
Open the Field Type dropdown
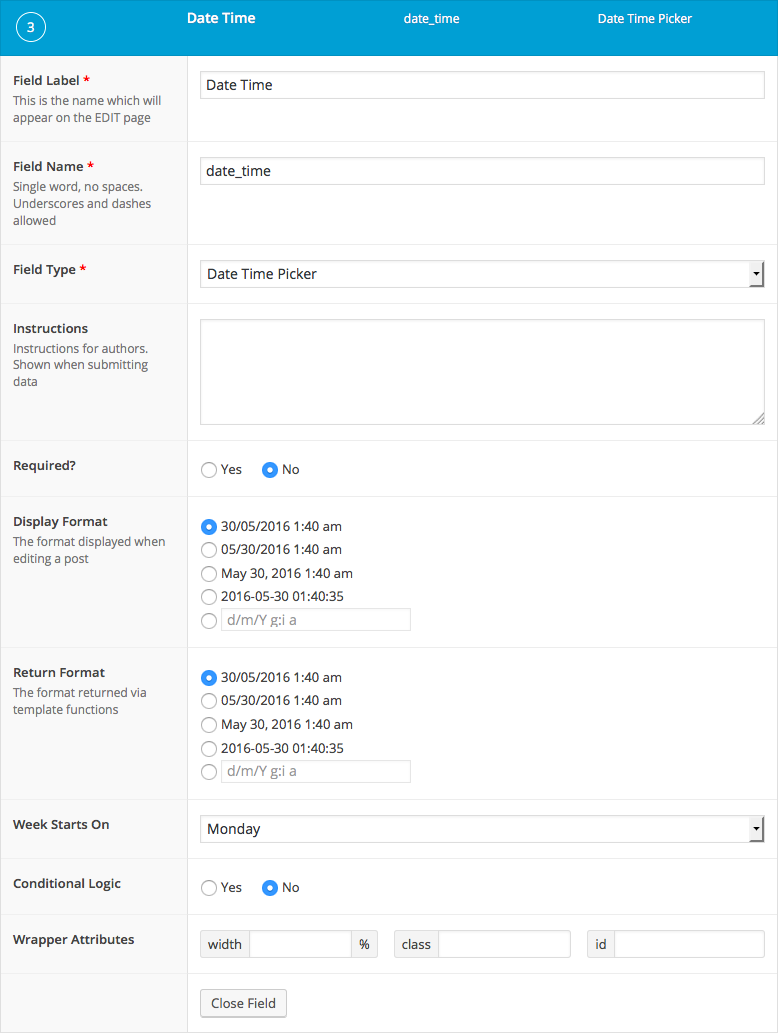click(x=482, y=274)
